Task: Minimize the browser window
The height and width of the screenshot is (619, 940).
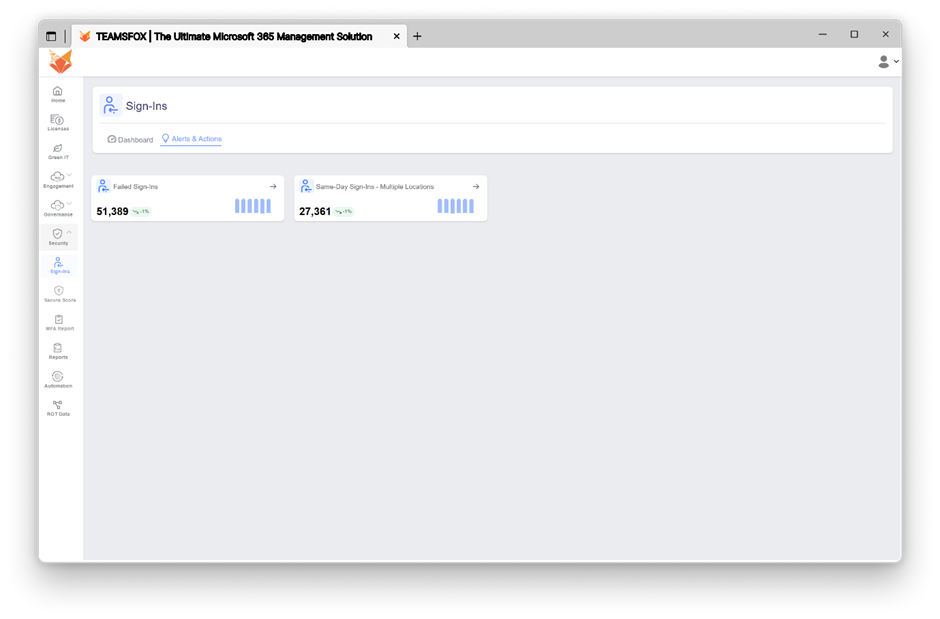Action: click(822, 35)
